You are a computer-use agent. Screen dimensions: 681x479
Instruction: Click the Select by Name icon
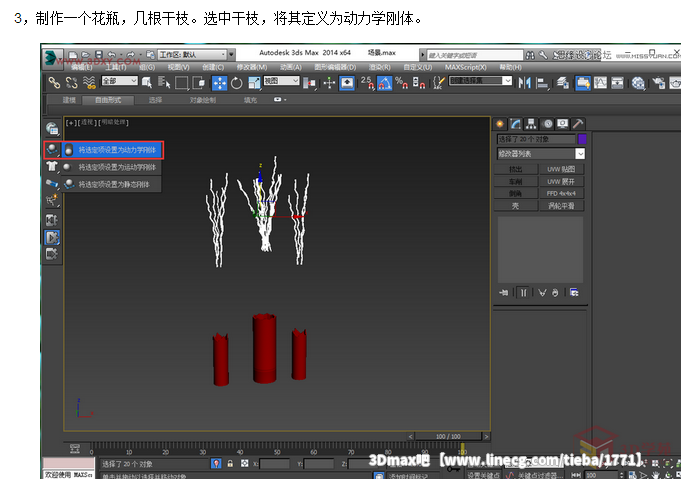(x=164, y=83)
